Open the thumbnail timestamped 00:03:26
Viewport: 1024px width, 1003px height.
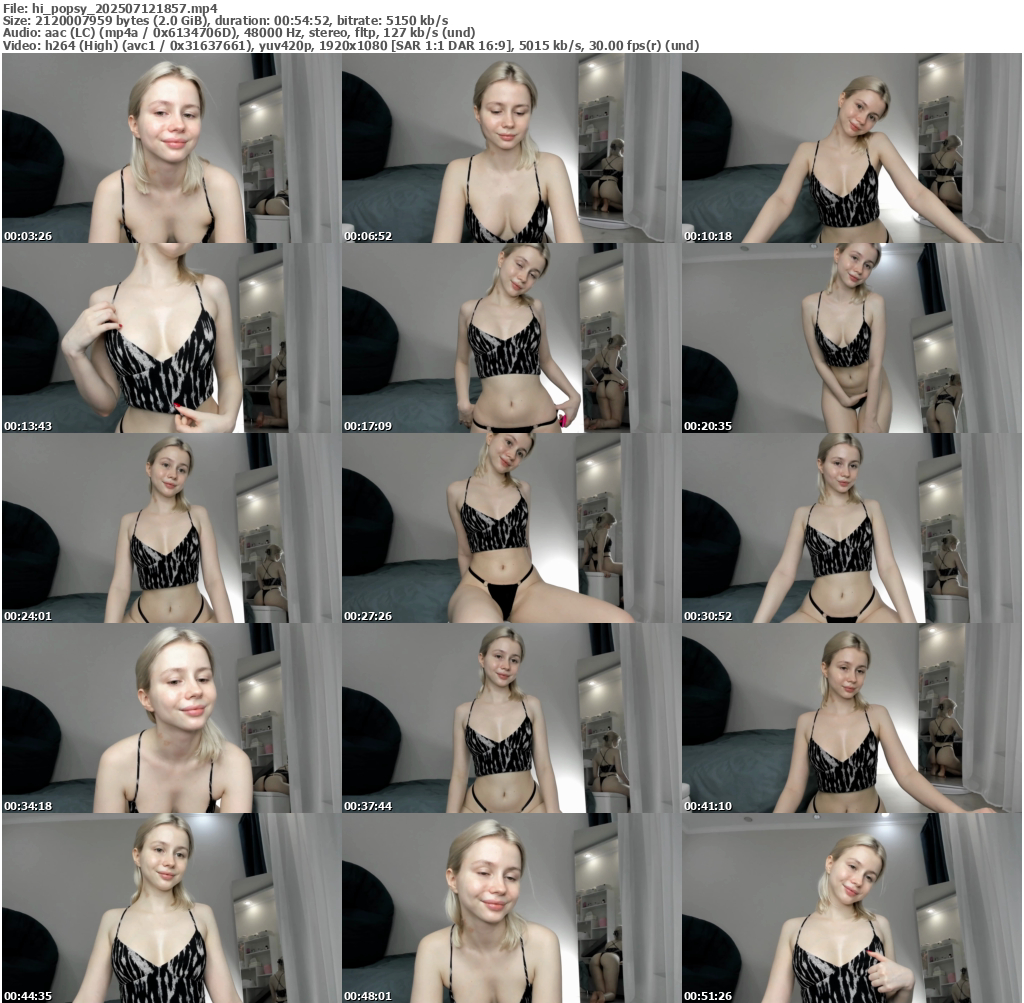(171, 148)
